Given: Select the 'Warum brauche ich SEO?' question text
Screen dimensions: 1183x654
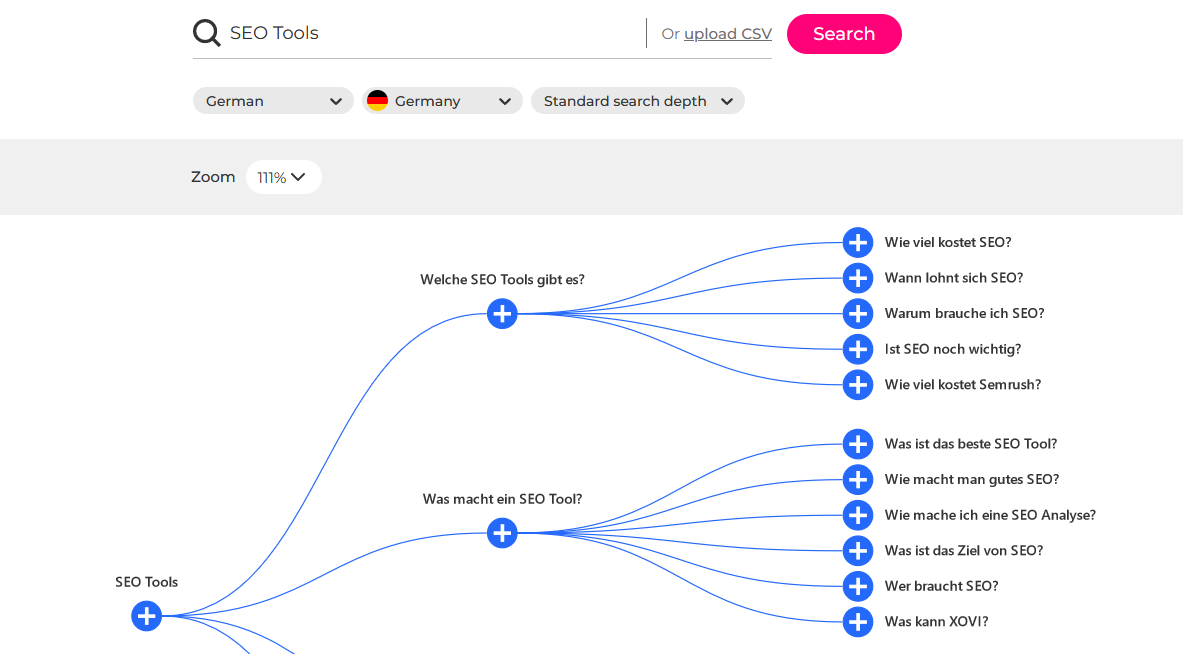Looking at the screenshot, I should [x=964, y=313].
